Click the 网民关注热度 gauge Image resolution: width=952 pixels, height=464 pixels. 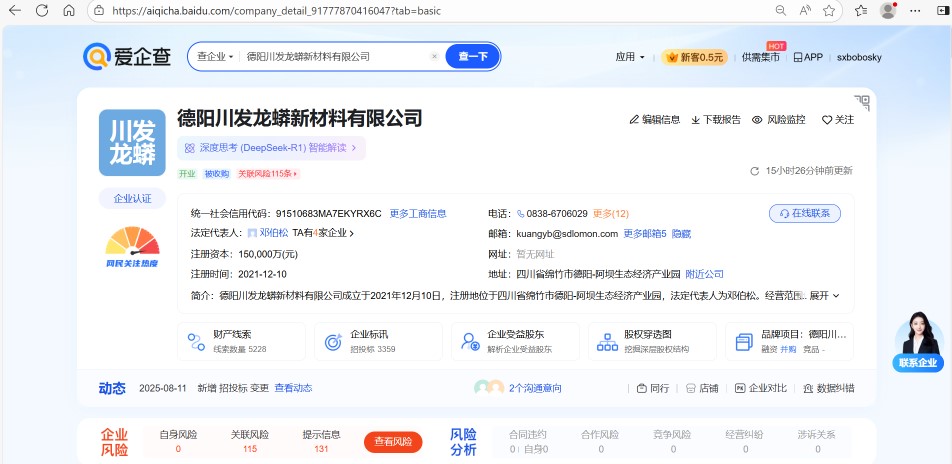tap(132, 247)
